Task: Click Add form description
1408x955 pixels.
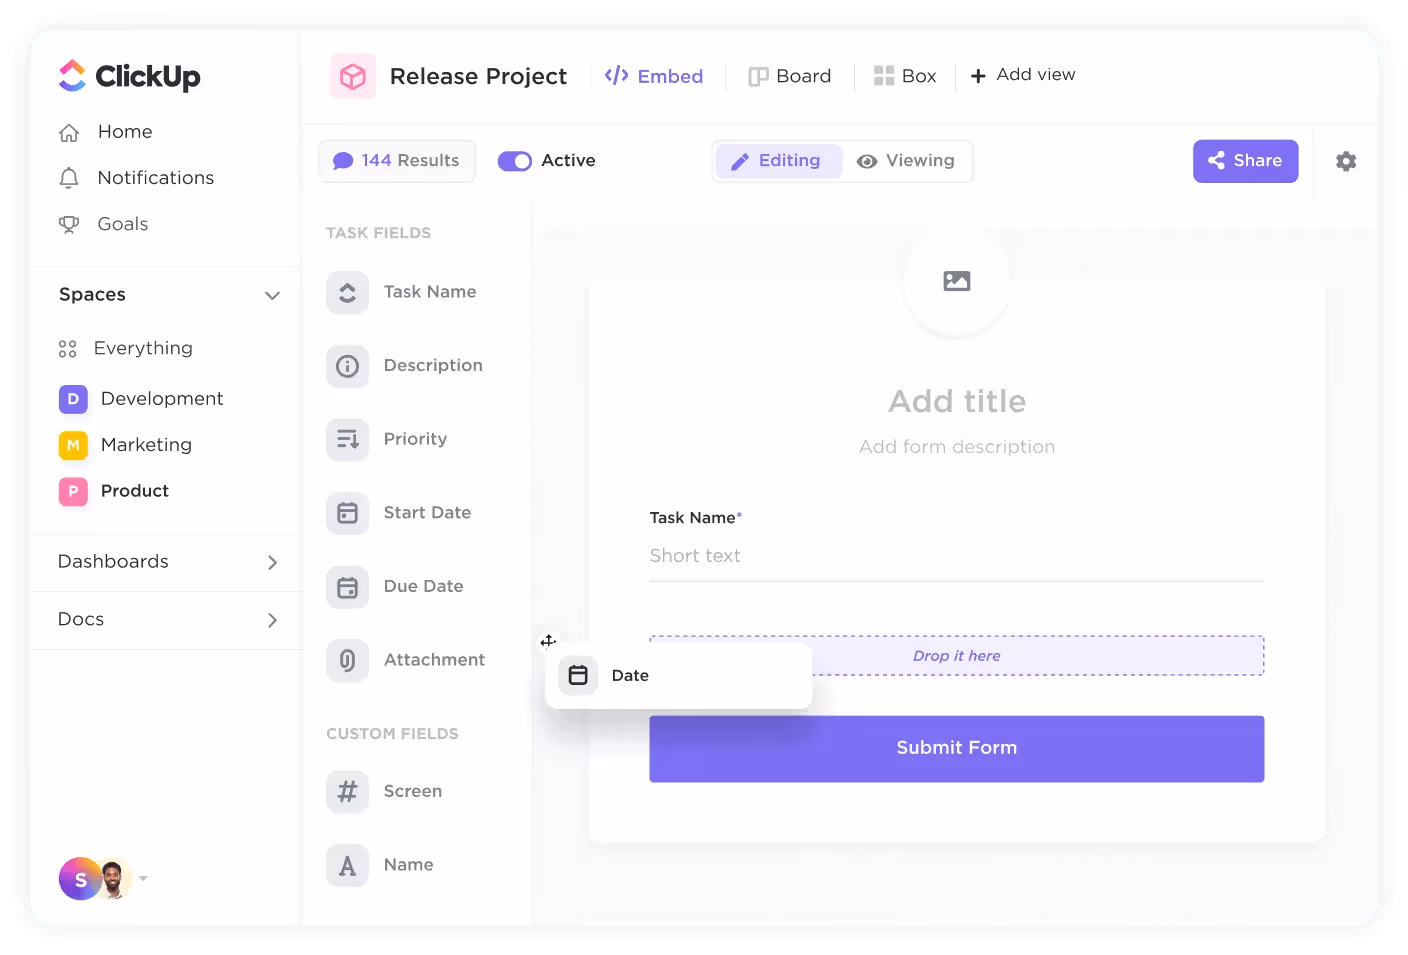Action: click(957, 447)
